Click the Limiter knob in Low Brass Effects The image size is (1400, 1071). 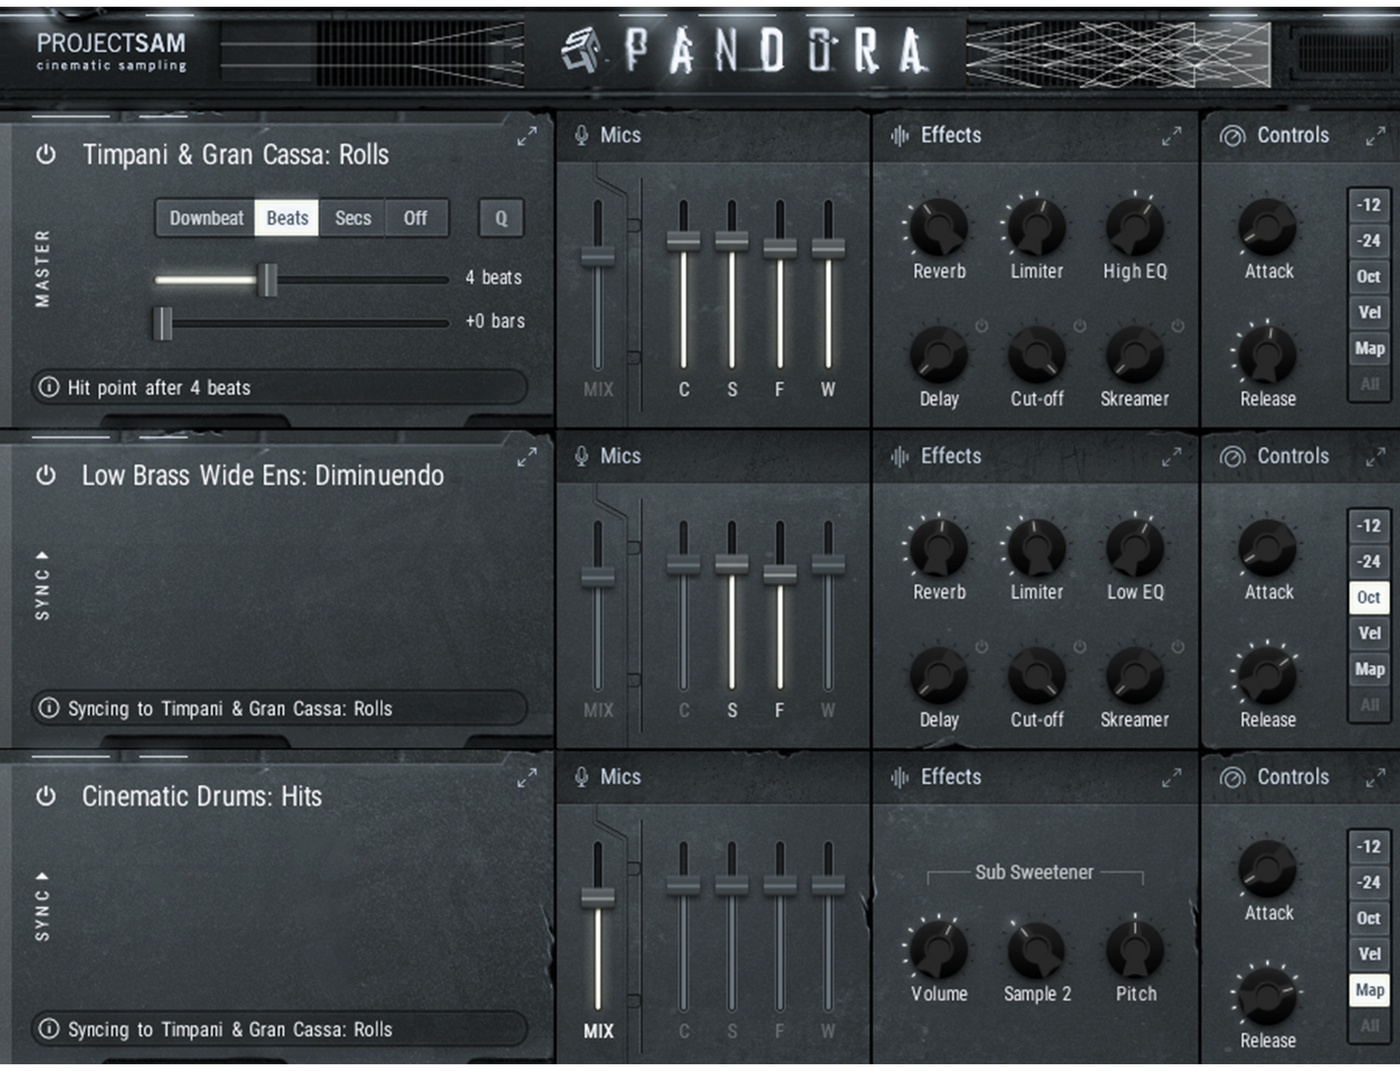pyautogui.click(x=1037, y=548)
